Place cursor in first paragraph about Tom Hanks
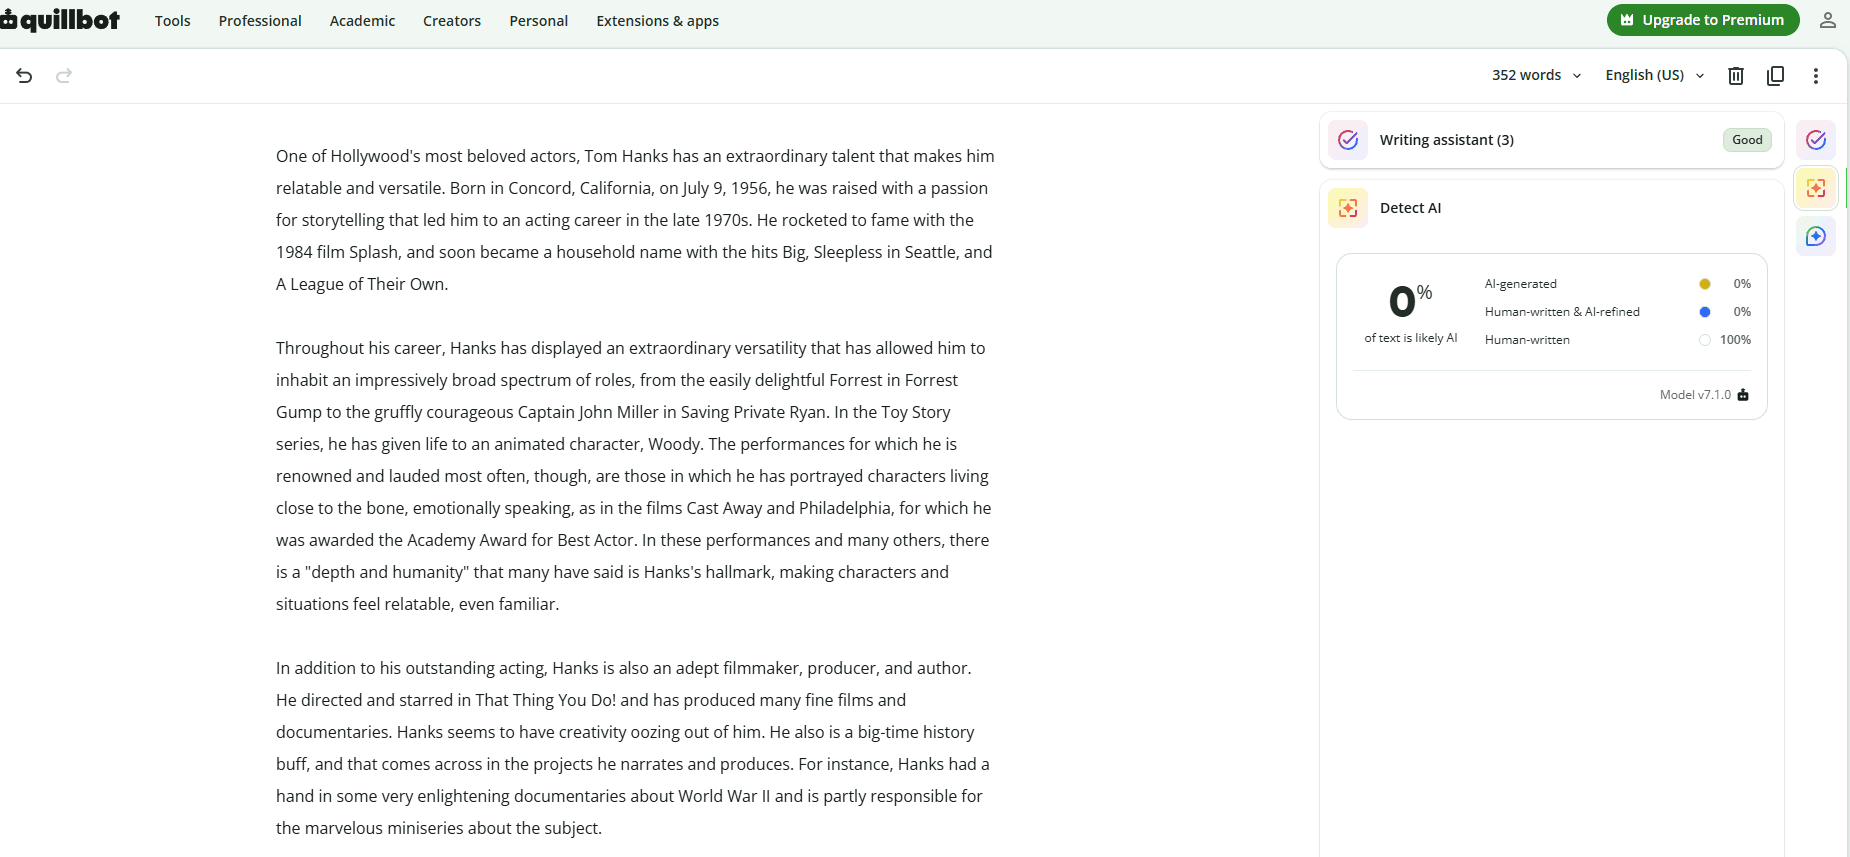Viewport: 1850px width, 857px height. pyautogui.click(x=635, y=220)
